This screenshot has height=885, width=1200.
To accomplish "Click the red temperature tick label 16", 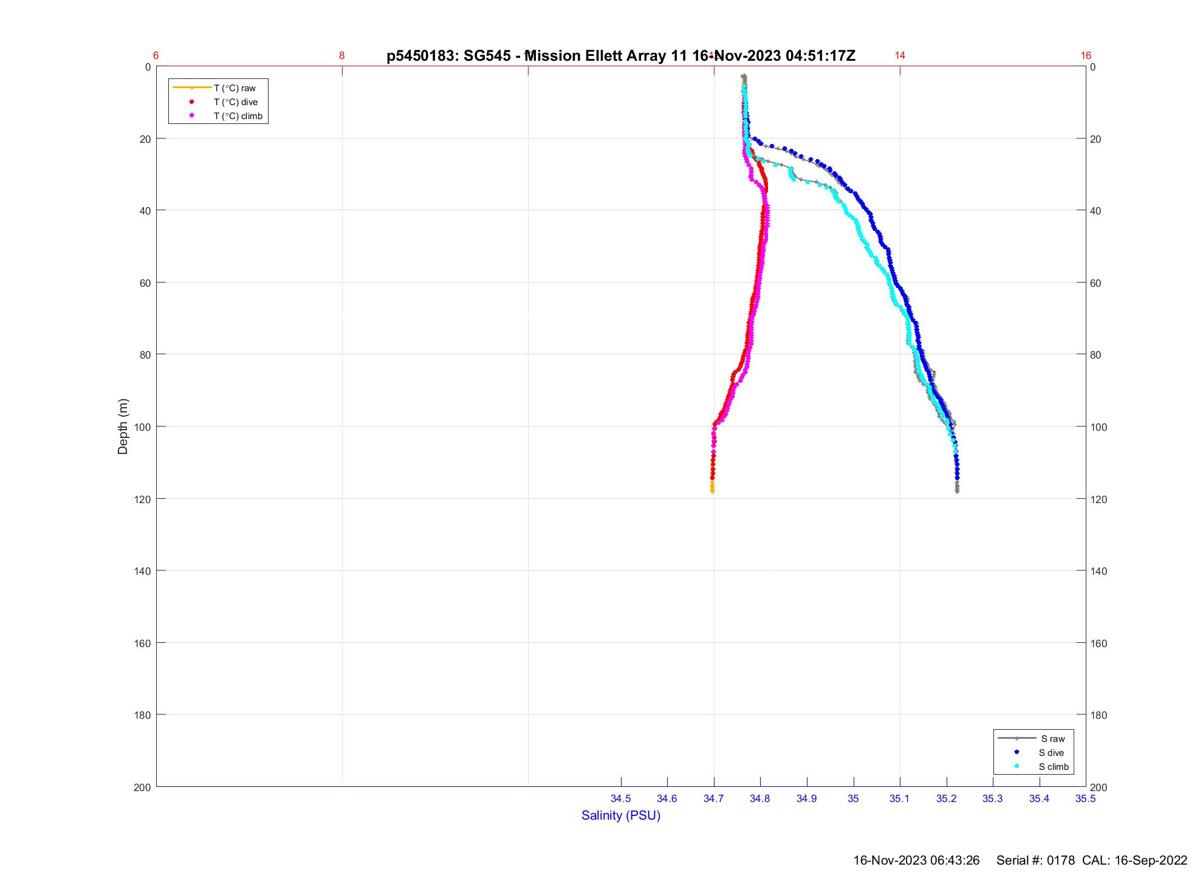I will point(1086,56).
